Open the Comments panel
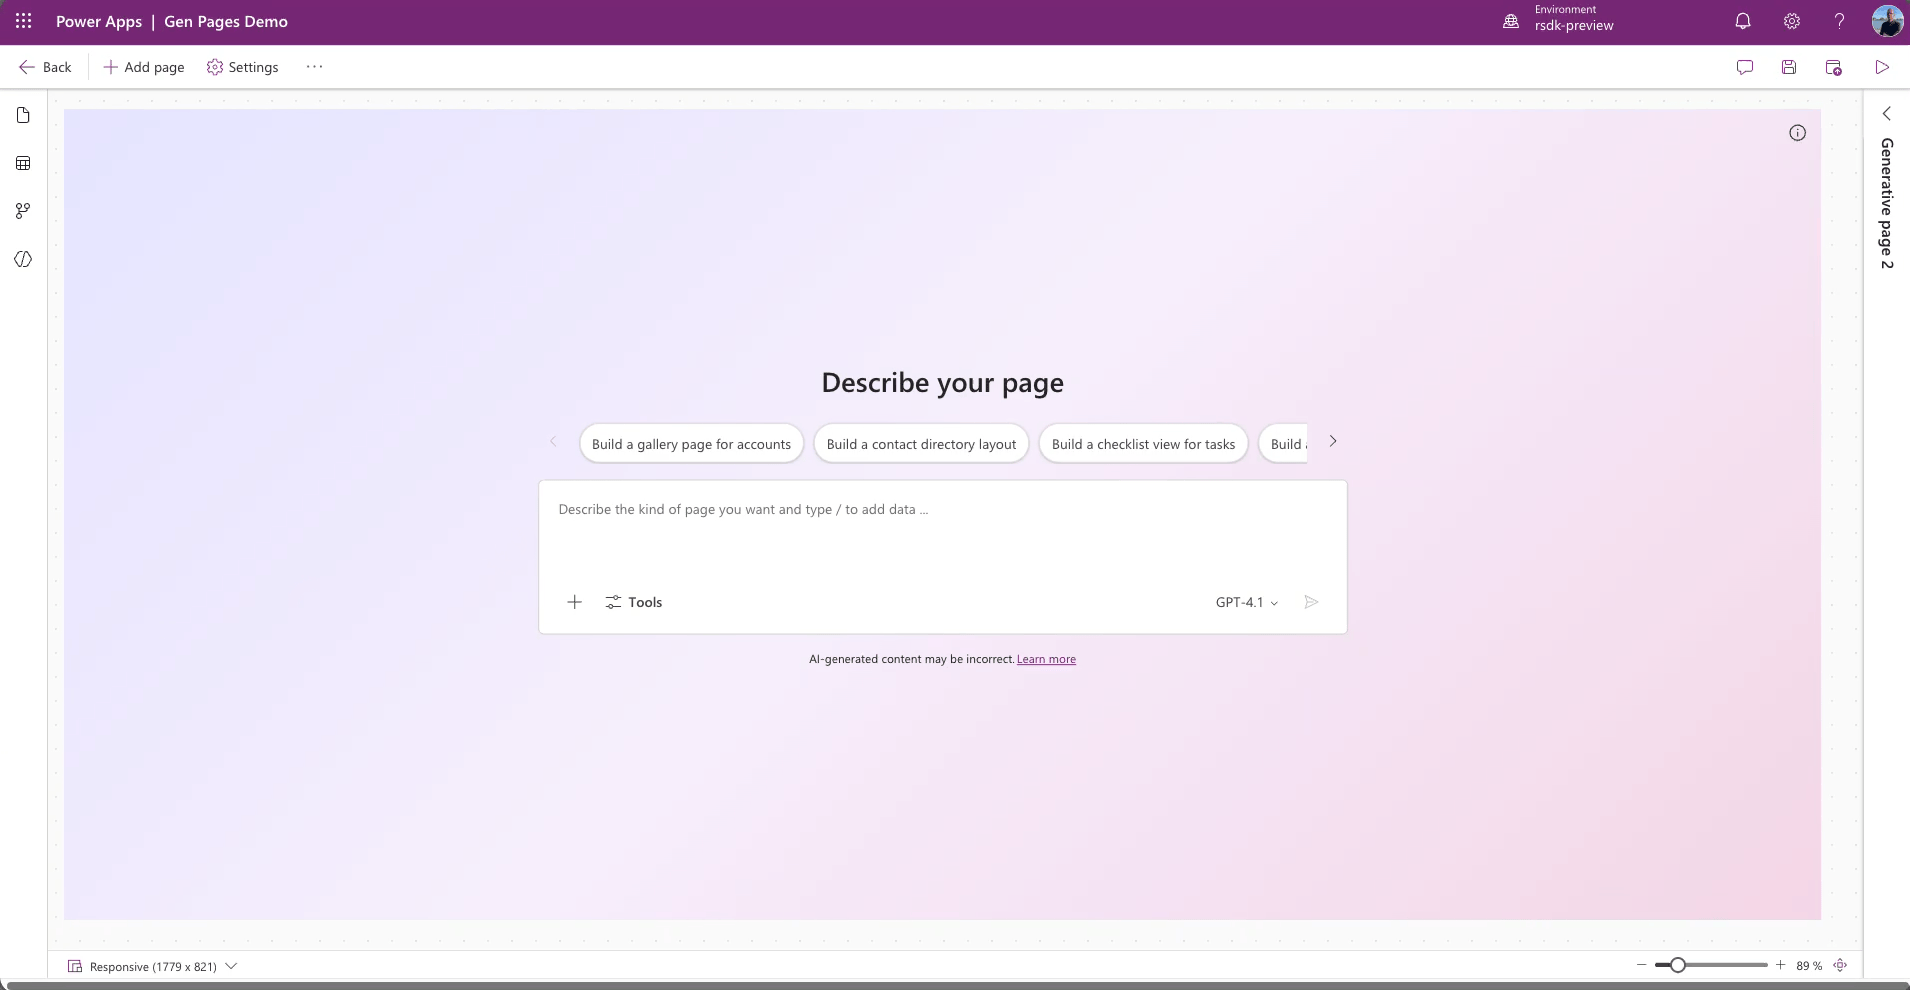Viewport: 1910px width, 990px height. coord(1744,67)
